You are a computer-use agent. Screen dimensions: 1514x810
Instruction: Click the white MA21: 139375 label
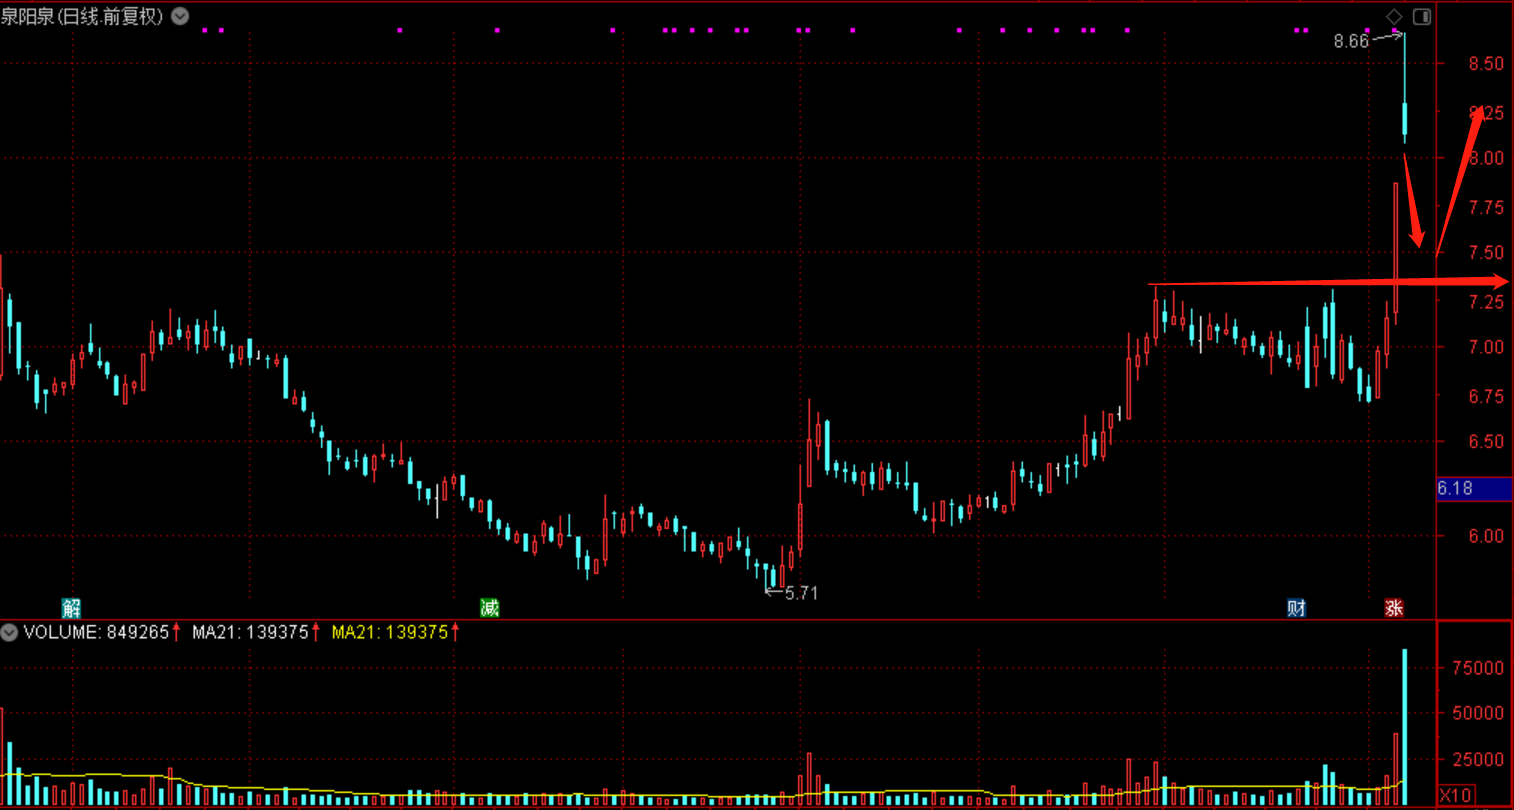[250, 632]
